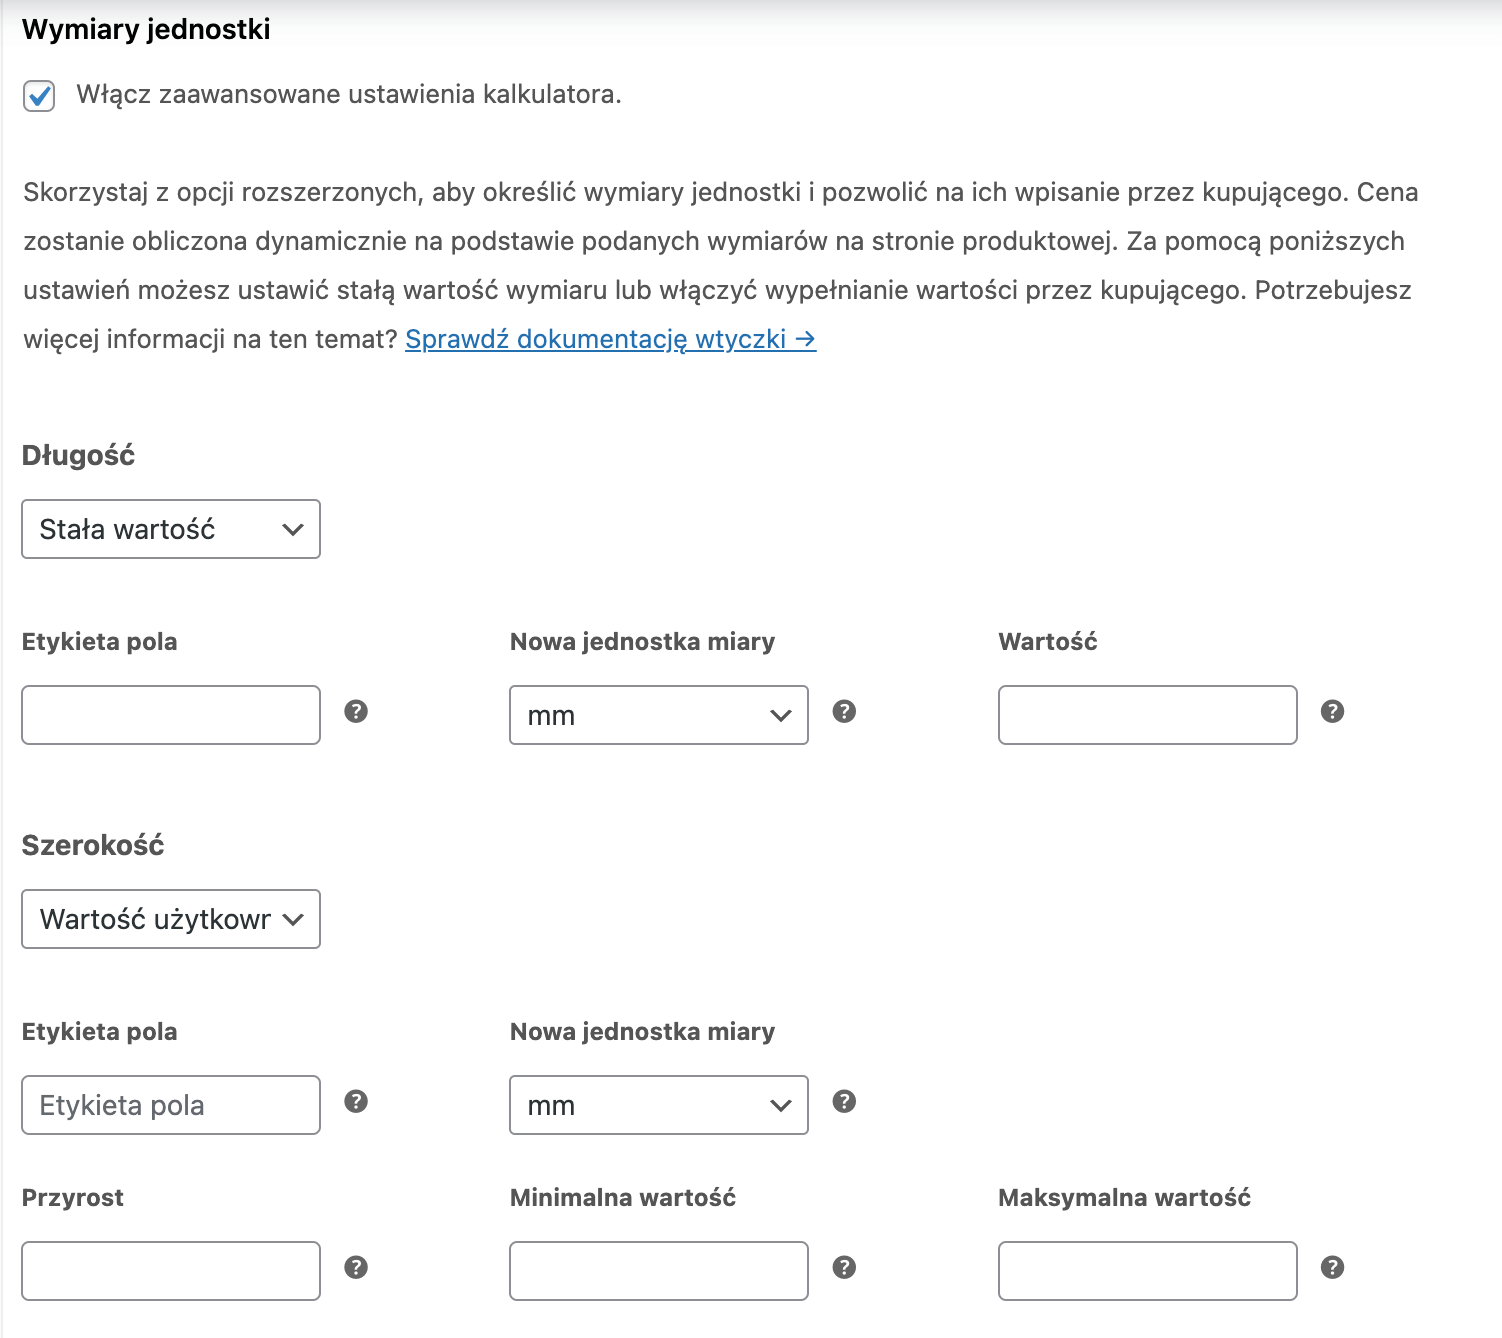Click the 'Przyrost' field label
1502x1338 pixels.
coord(73,1198)
